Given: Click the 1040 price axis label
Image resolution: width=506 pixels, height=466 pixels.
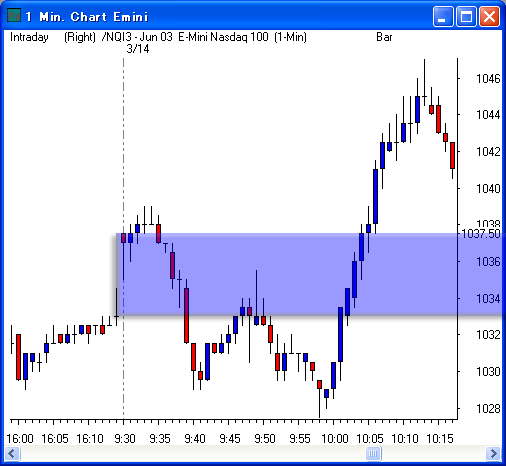Looking at the screenshot, I should pos(488,189).
